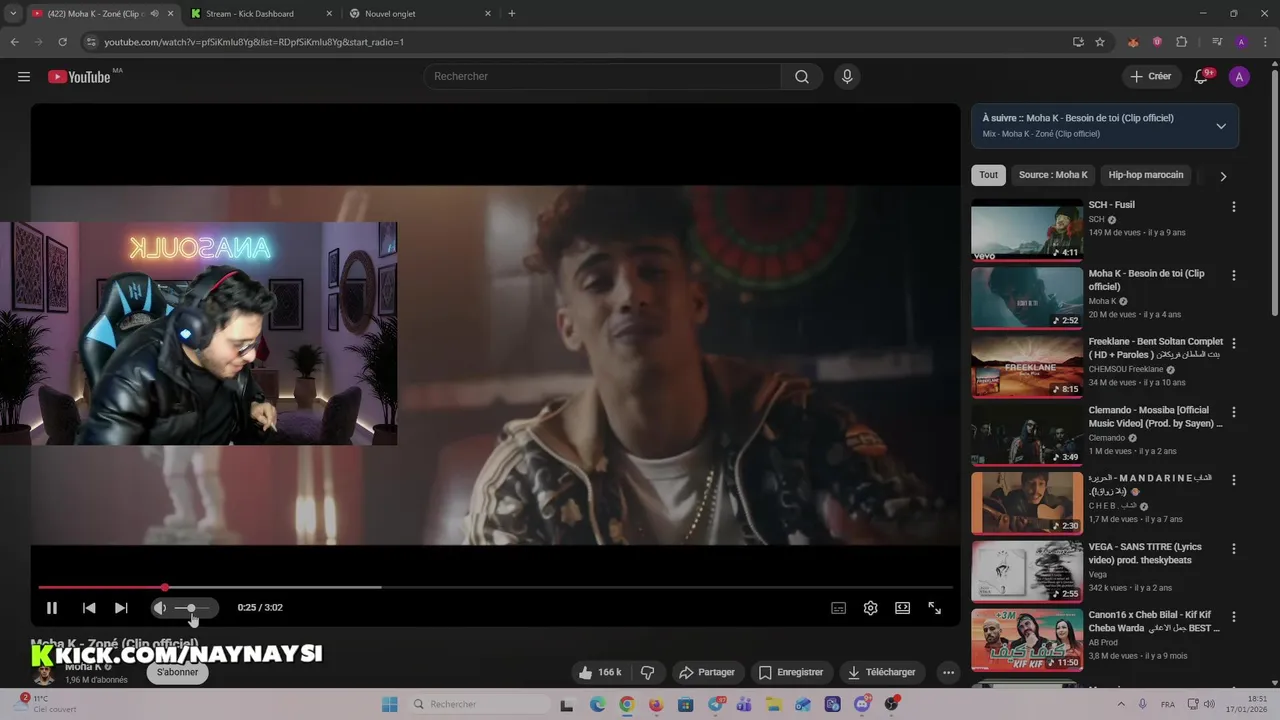
Task: Open options menu for Clemando - Mossiba
Action: point(1233,412)
